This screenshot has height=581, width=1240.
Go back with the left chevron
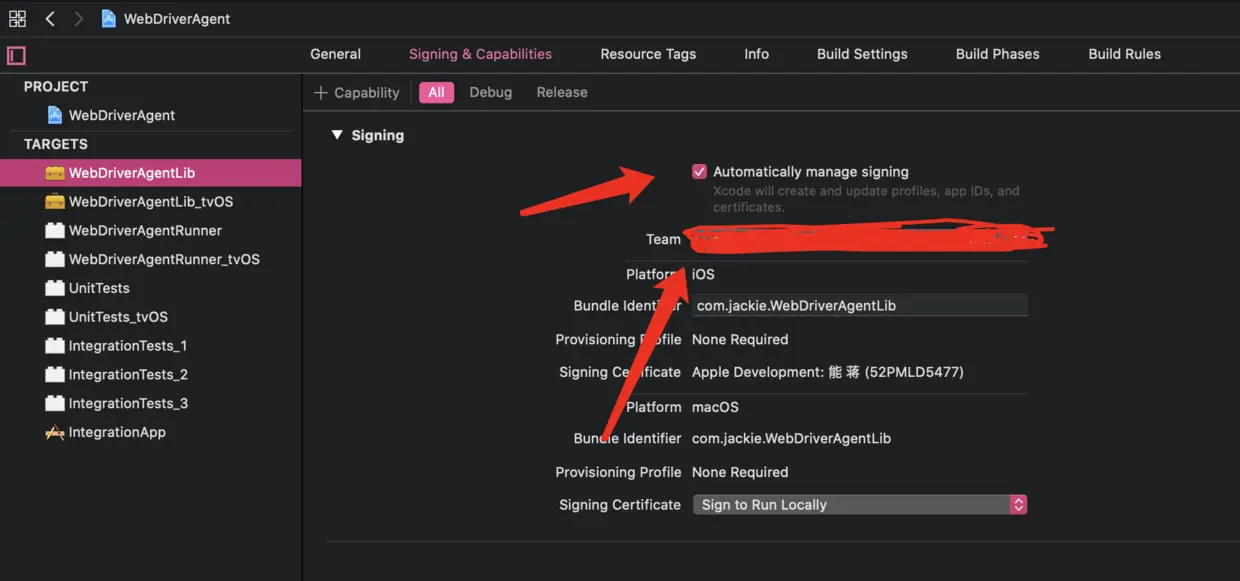50,19
